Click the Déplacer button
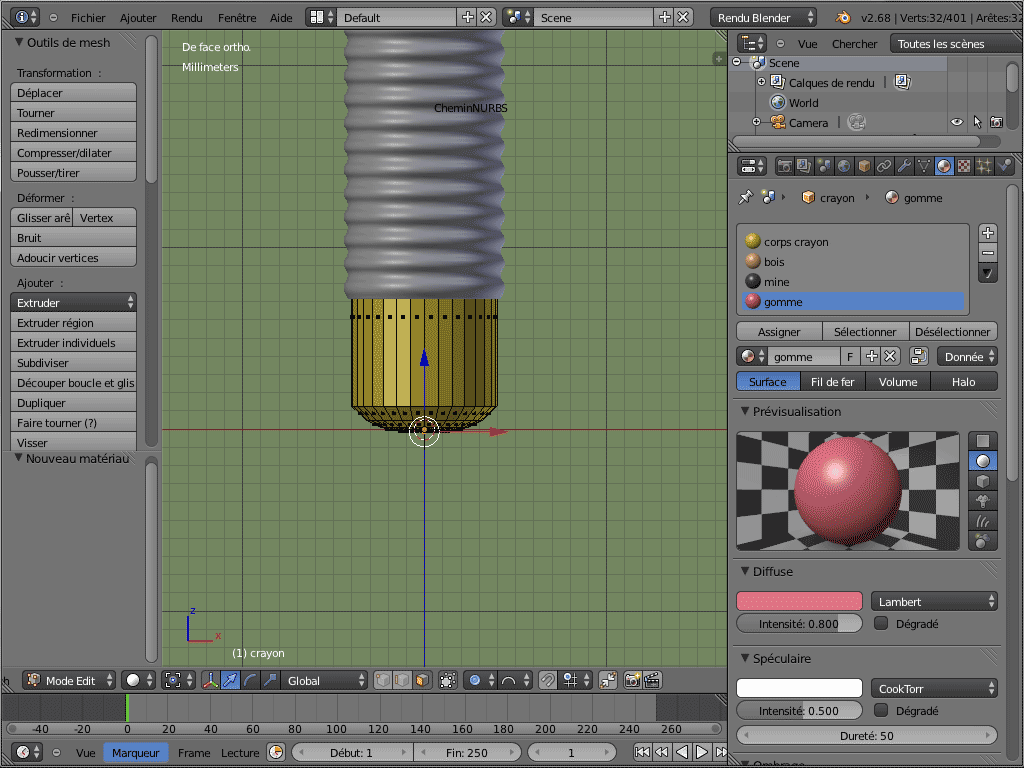The width and height of the screenshot is (1024, 768). (74, 93)
